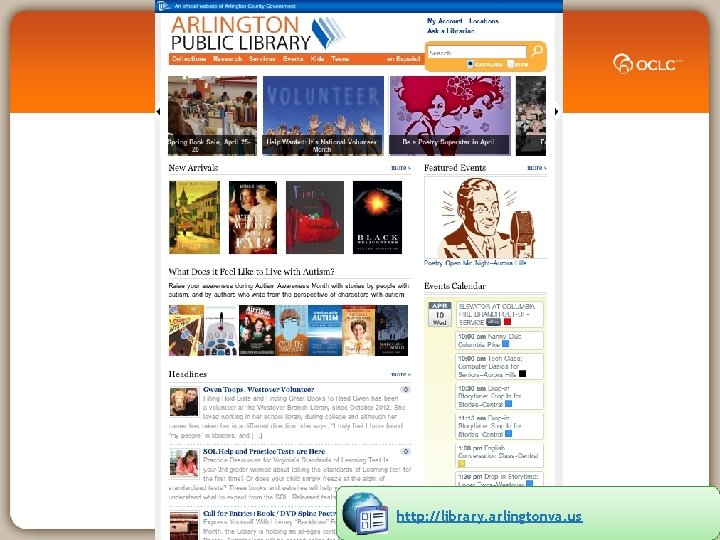720x540 pixels.
Task: Switch to en Español
Action: [403, 59]
